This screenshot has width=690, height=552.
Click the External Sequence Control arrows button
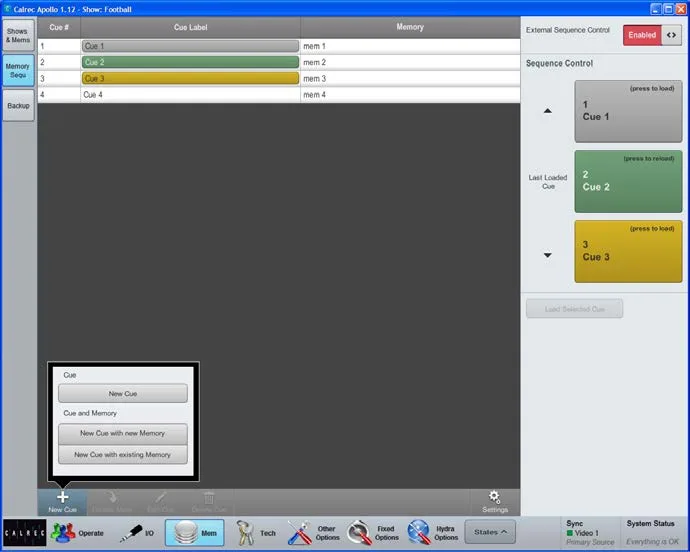pos(672,35)
